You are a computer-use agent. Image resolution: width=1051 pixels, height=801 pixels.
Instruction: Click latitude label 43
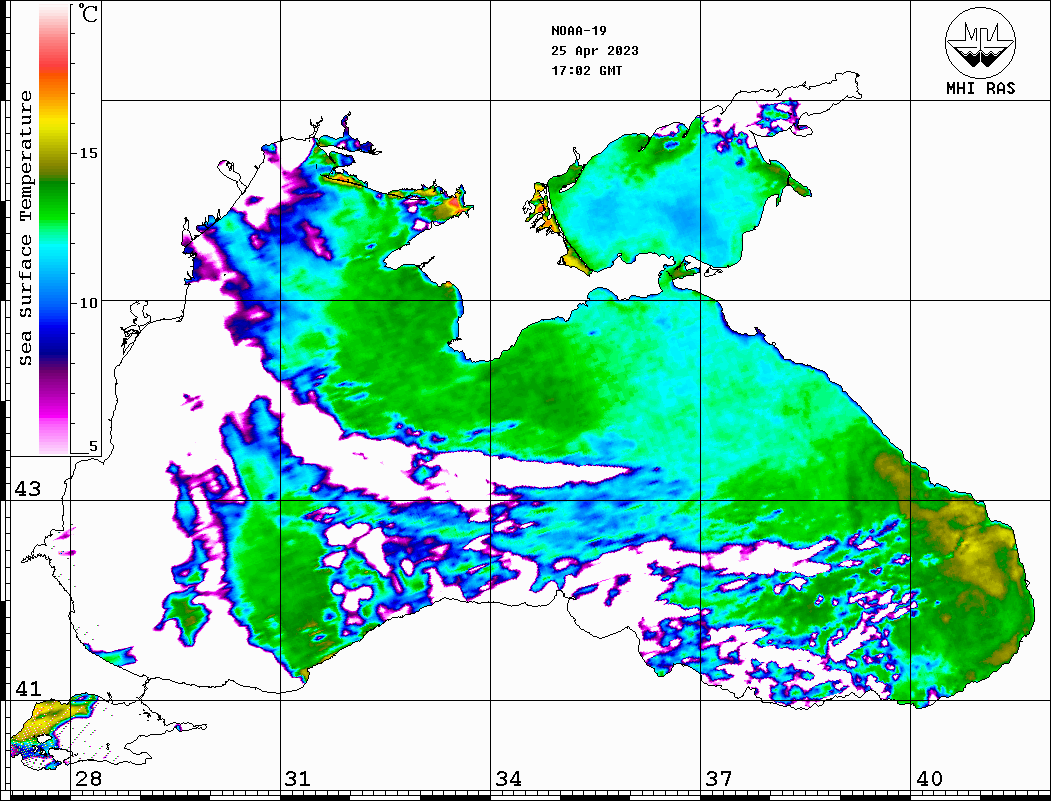point(28,489)
